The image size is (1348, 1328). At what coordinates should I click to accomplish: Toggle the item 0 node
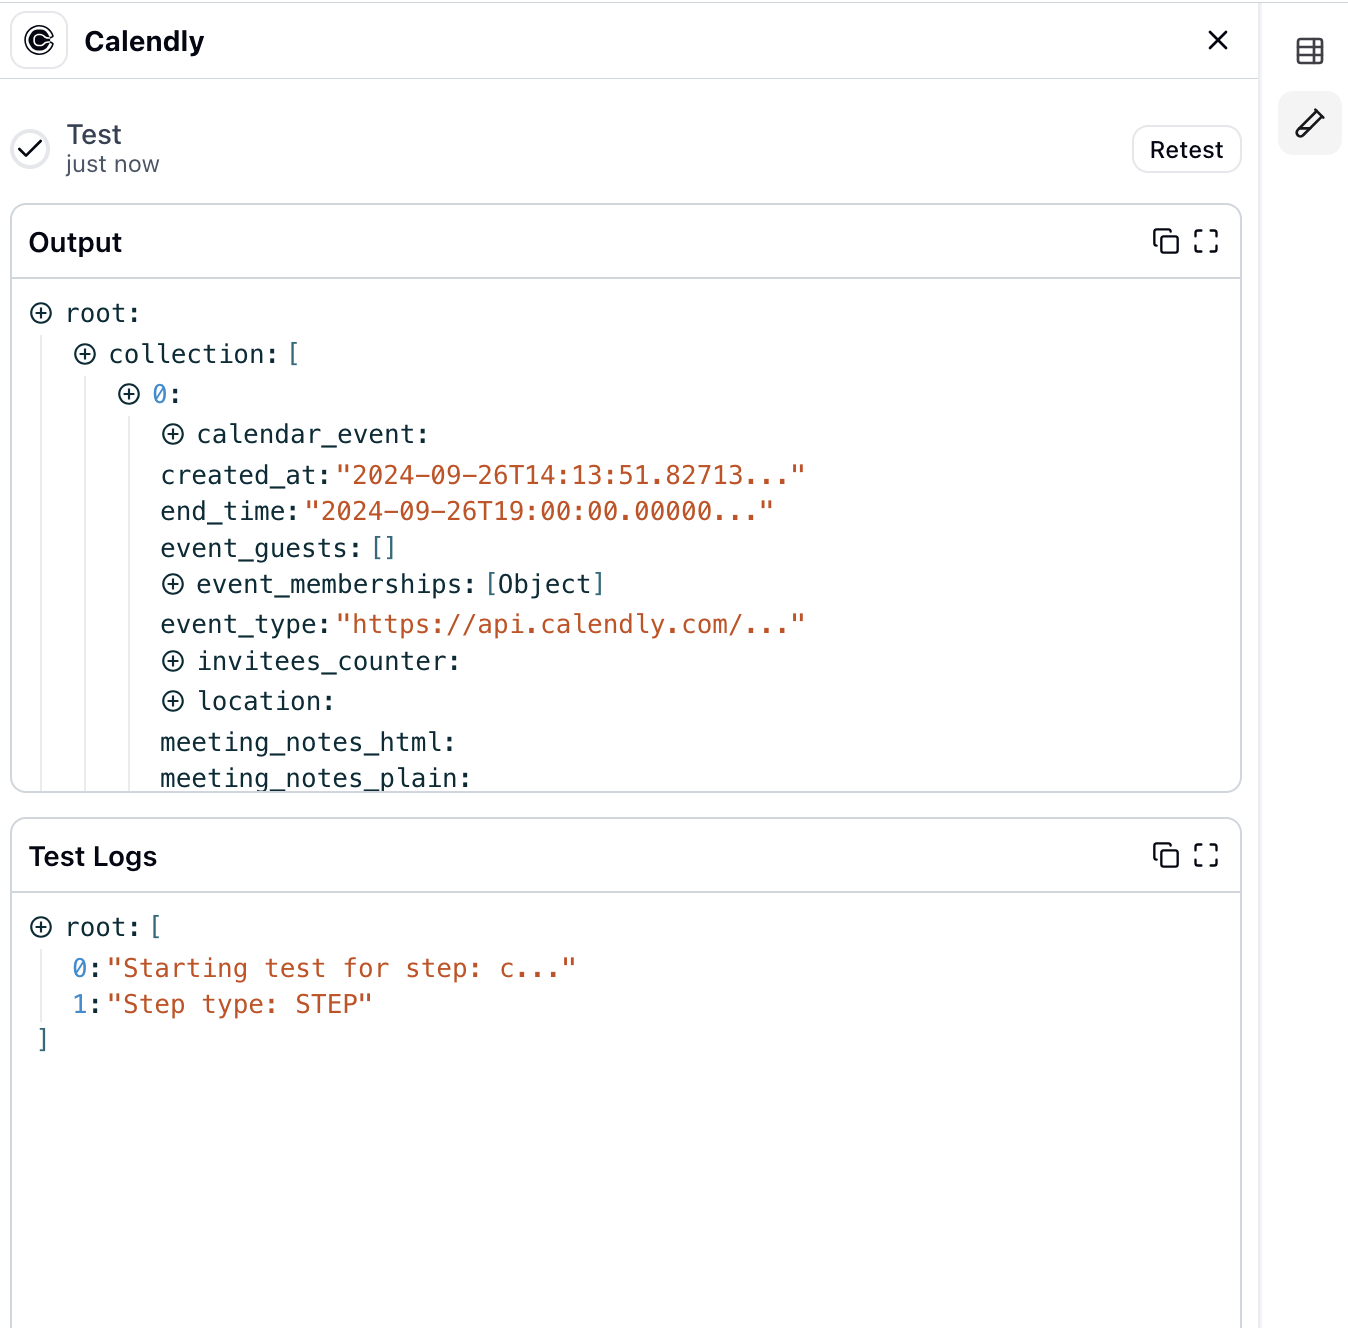coord(129,394)
